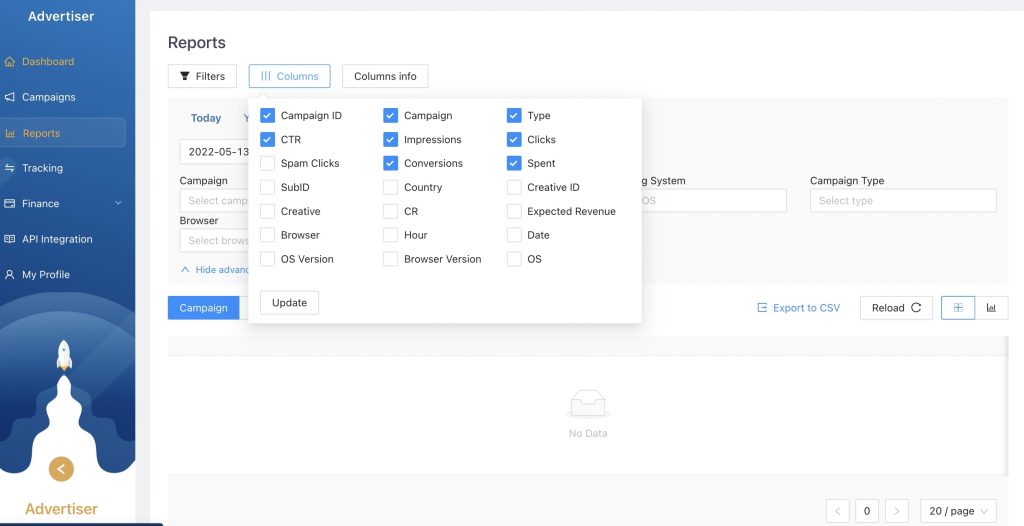Click the API Integration icon
Screen dimensions: 1024x526
11,240
